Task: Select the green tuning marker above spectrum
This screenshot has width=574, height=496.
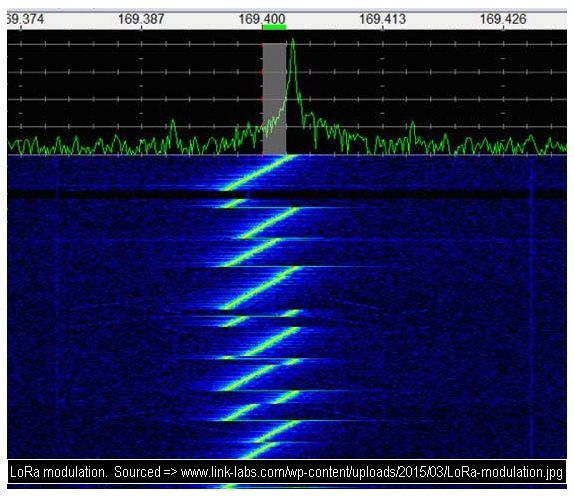Action: coord(274,27)
